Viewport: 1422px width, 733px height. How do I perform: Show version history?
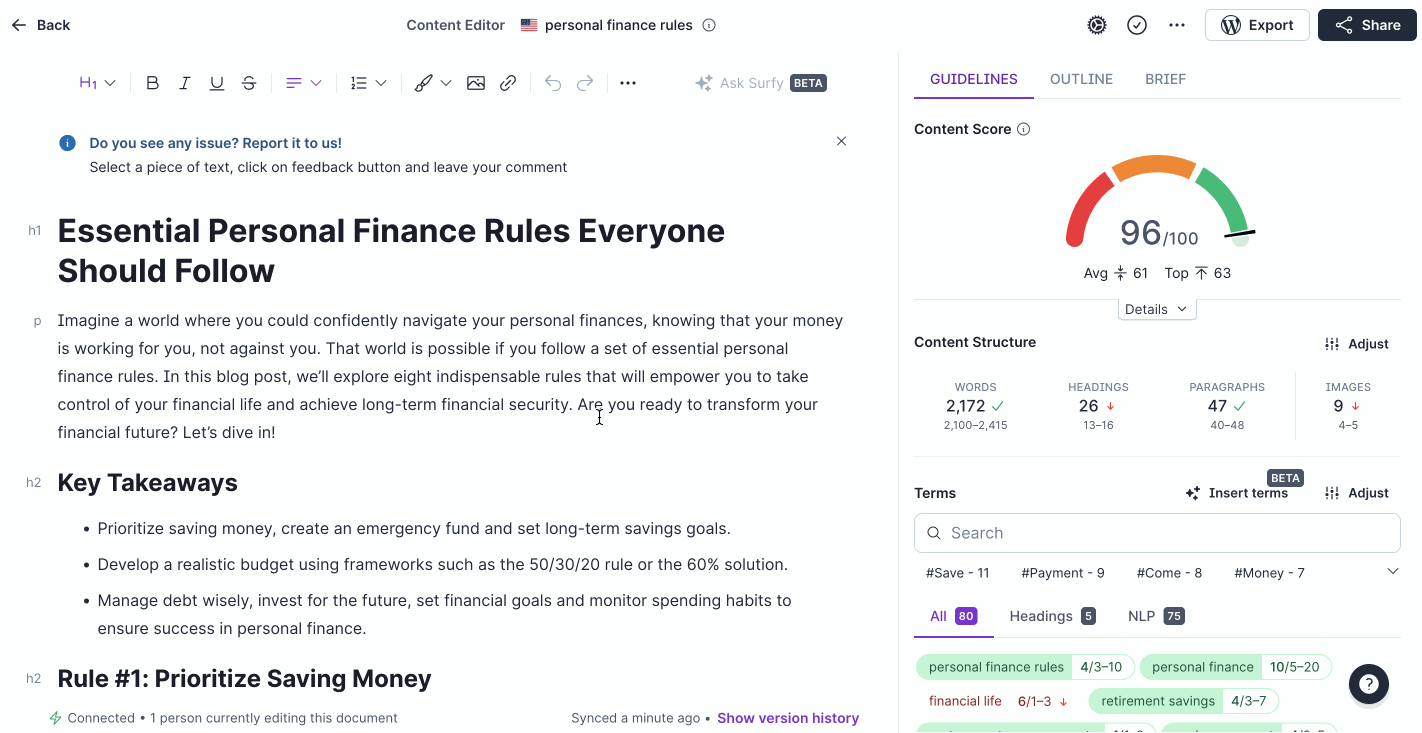tap(787, 718)
